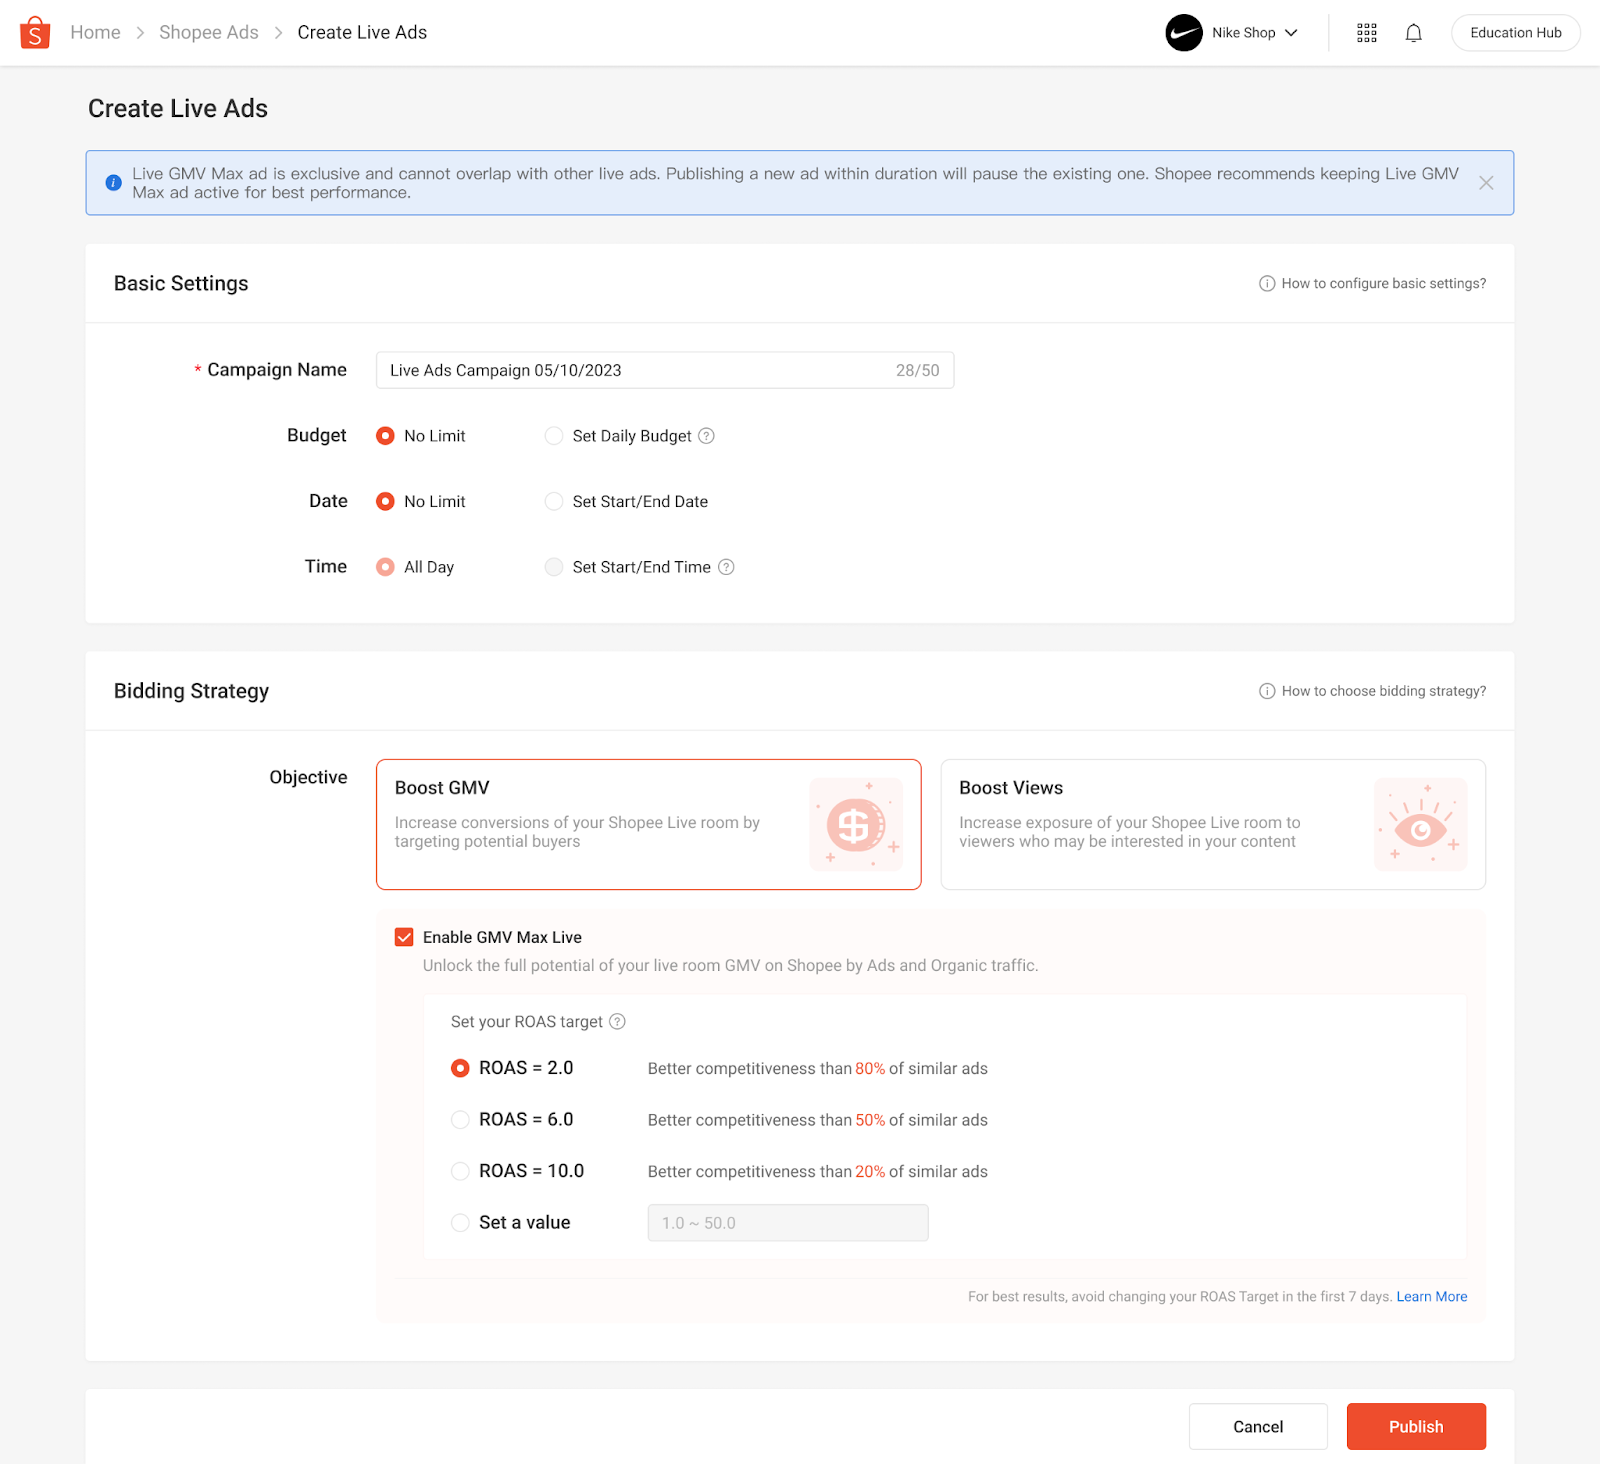
Task: Edit the Campaign Name field
Action: 665,370
